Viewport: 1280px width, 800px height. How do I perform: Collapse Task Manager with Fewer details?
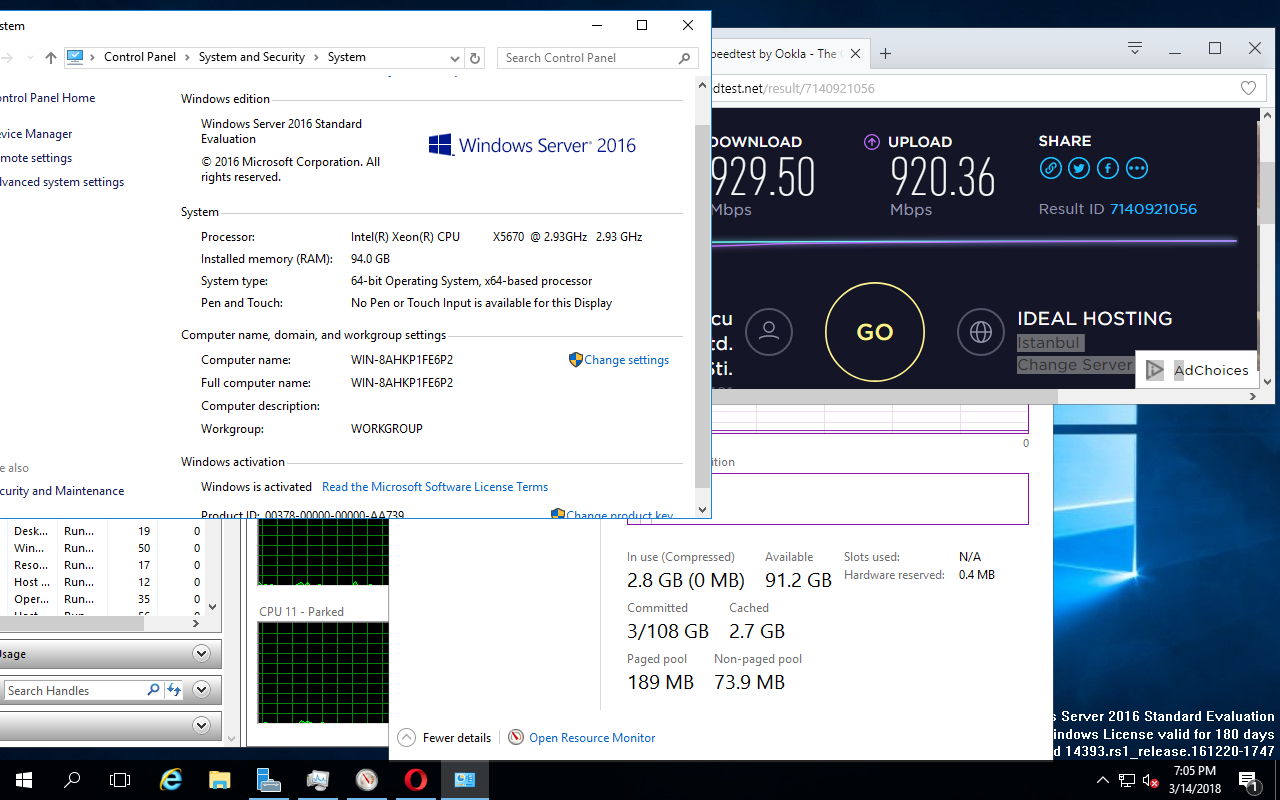click(445, 737)
